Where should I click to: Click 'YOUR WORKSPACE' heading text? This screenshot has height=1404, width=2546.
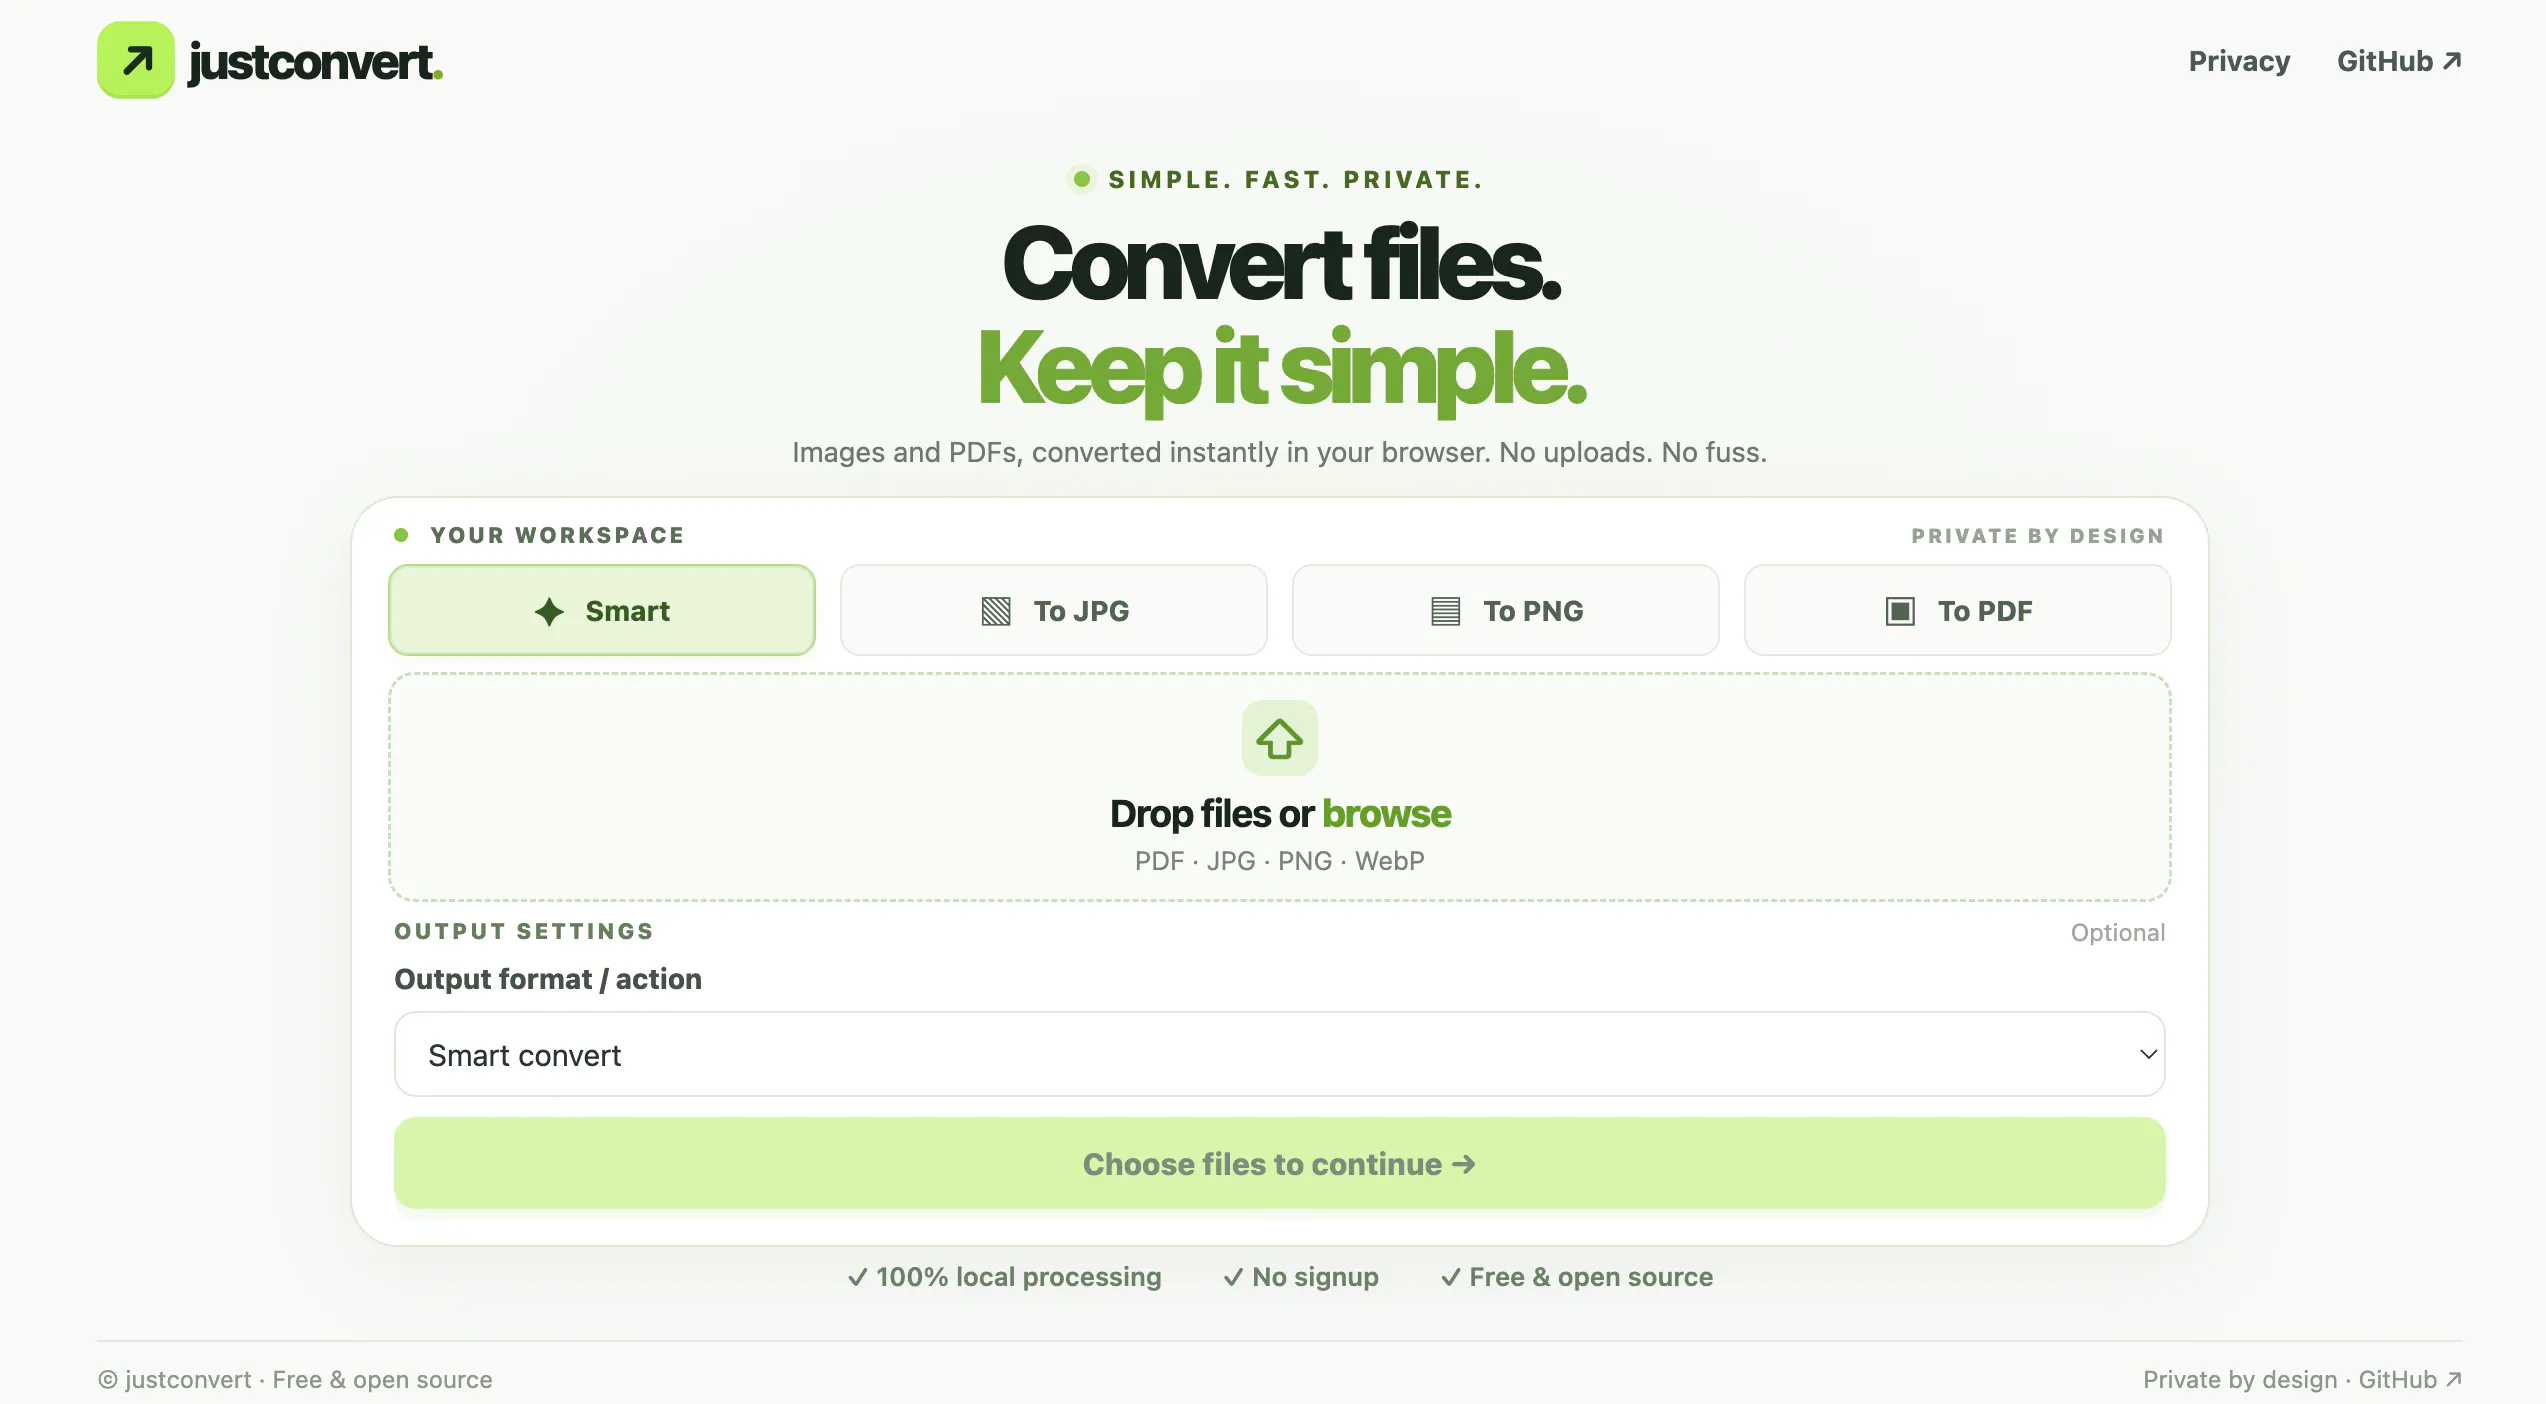(x=558, y=535)
